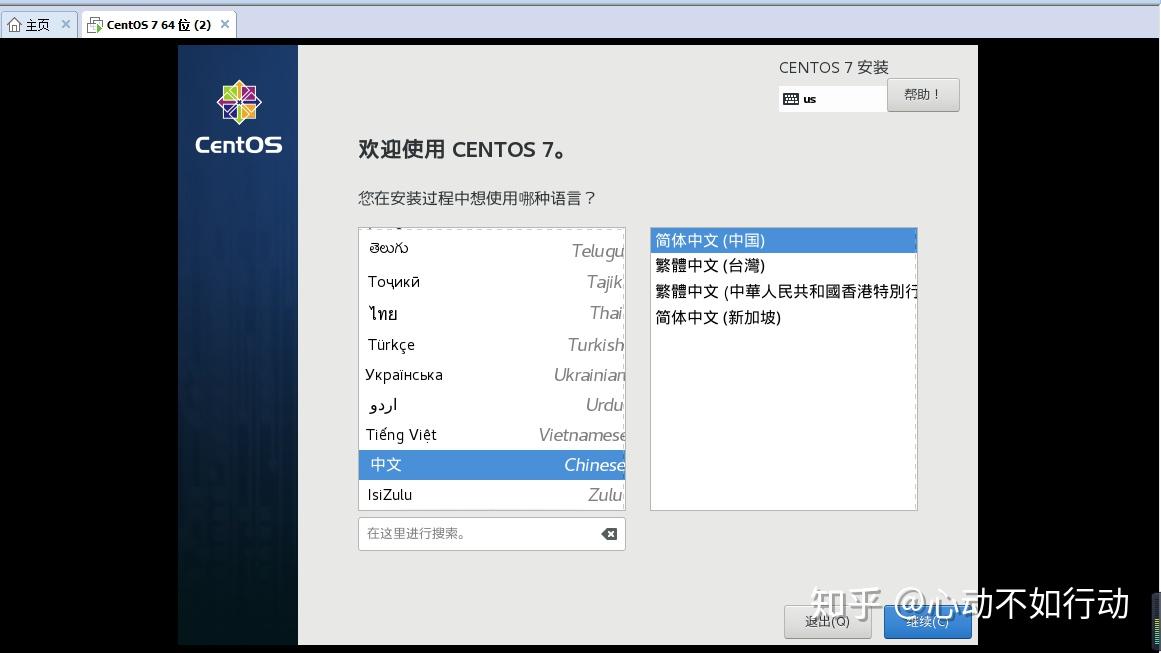Select Turkish (Türkçe) language
1161x653 pixels.
492,344
